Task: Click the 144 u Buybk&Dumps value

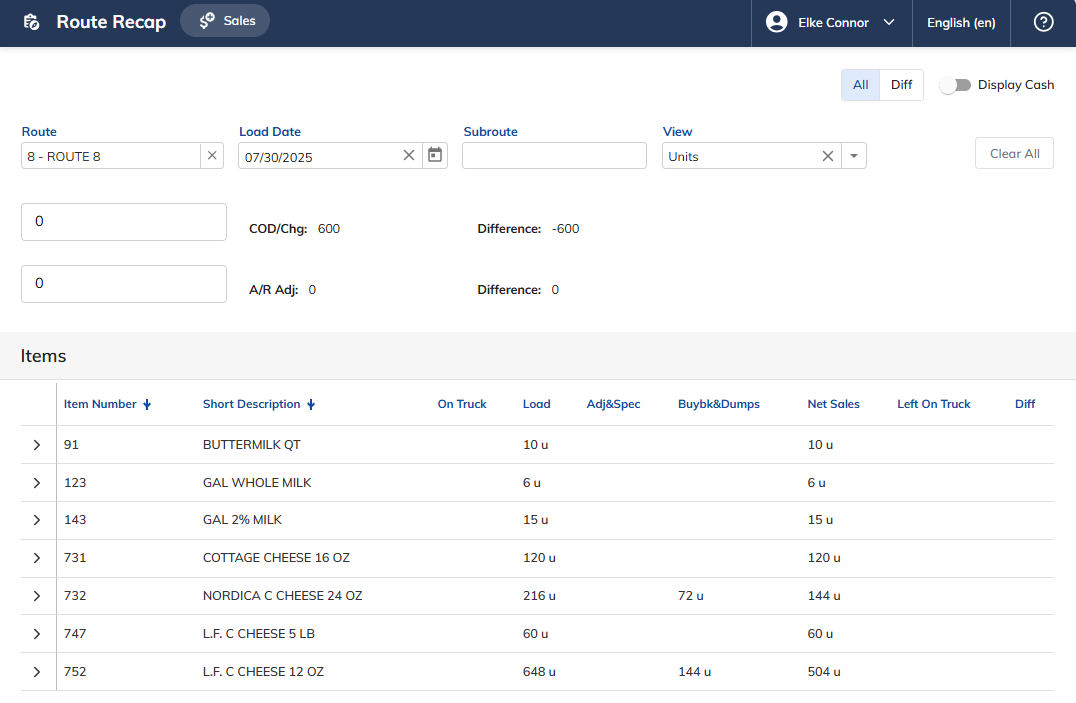Action: coord(694,671)
